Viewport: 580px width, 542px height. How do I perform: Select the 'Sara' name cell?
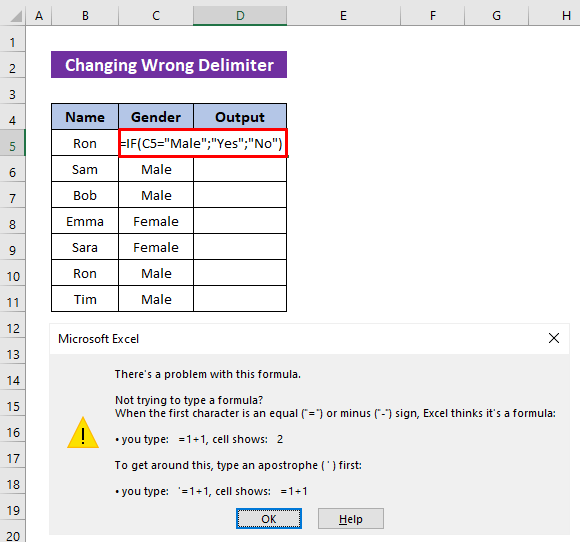[85, 247]
